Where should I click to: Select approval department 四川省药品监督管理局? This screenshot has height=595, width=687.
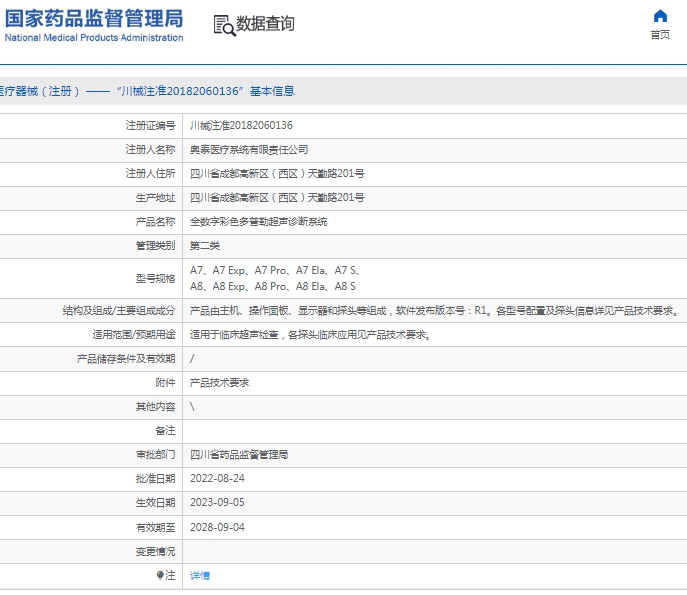[239, 455]
